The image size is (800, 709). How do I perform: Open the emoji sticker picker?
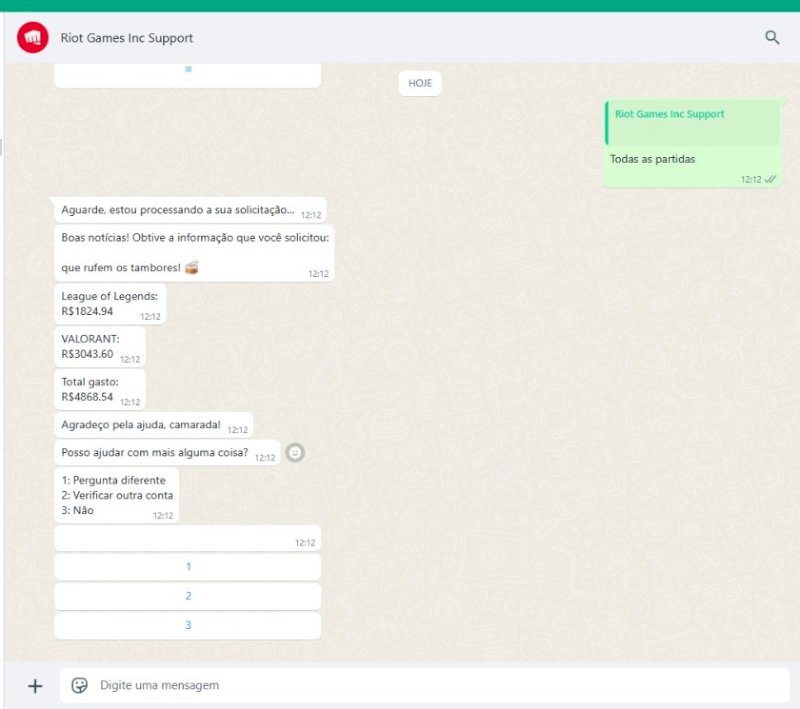pos(80,686)
